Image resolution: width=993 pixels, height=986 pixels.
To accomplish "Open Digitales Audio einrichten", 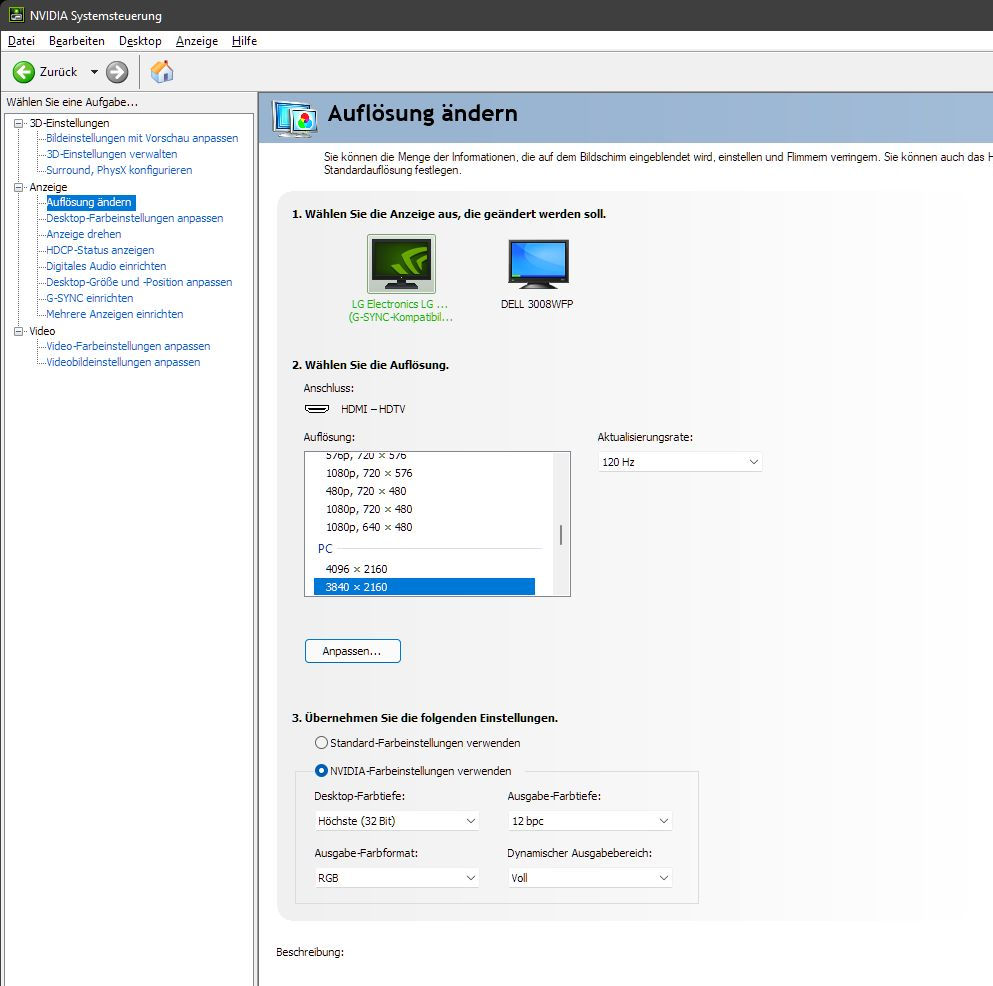I will point(106,267).
